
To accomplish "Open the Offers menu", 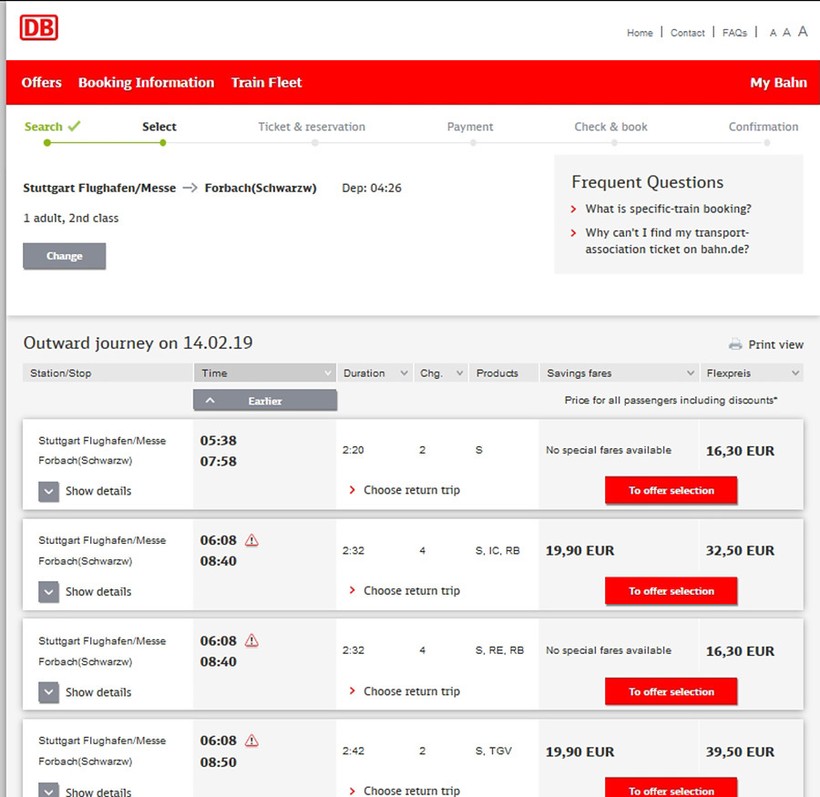I will pyautogui.click(x=42, y=83).
